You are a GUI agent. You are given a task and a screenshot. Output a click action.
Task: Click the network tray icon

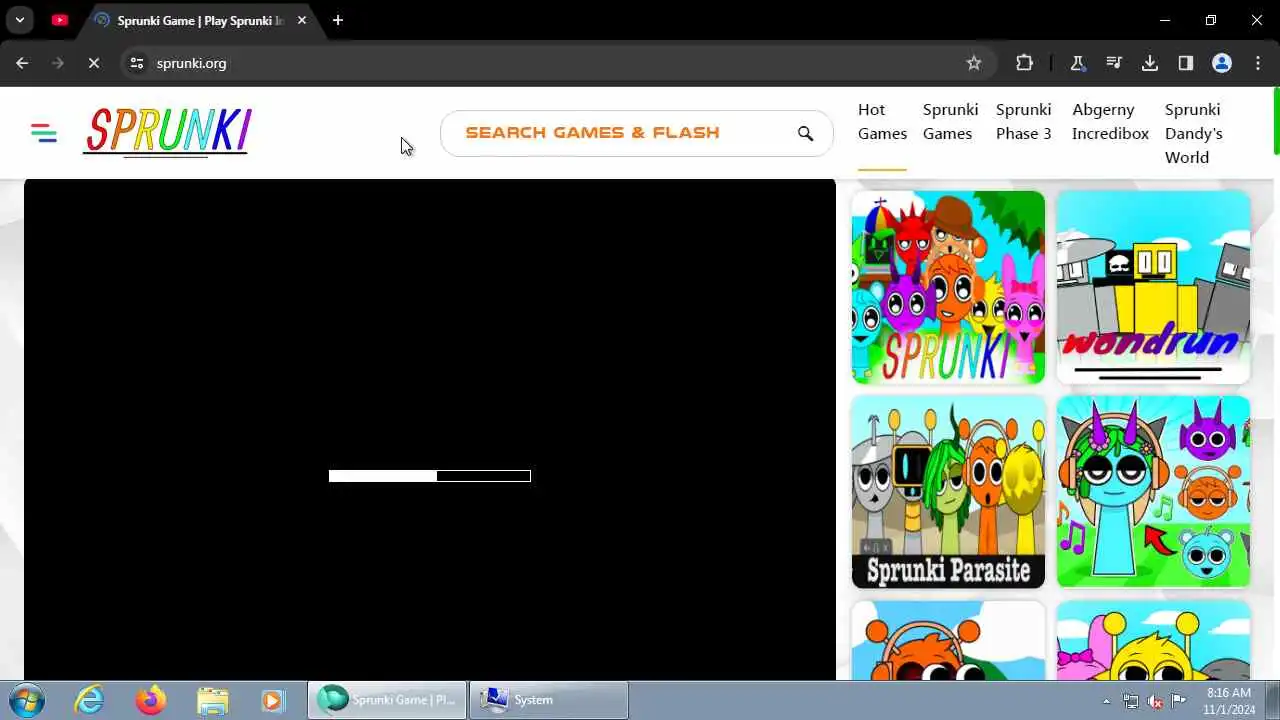click(1131, 701)
